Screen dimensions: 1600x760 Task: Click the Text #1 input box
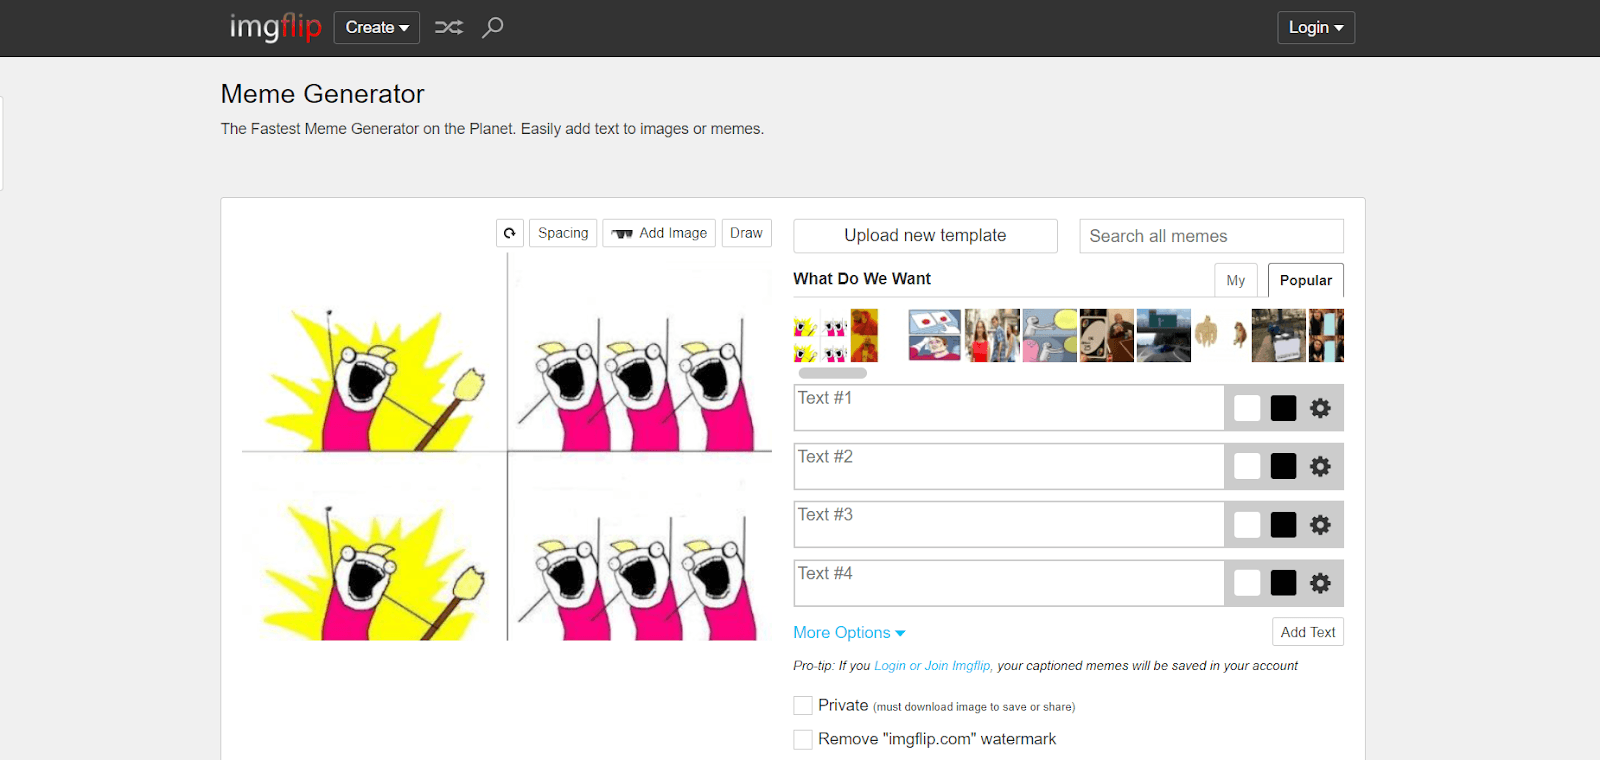pos(1009,408)
